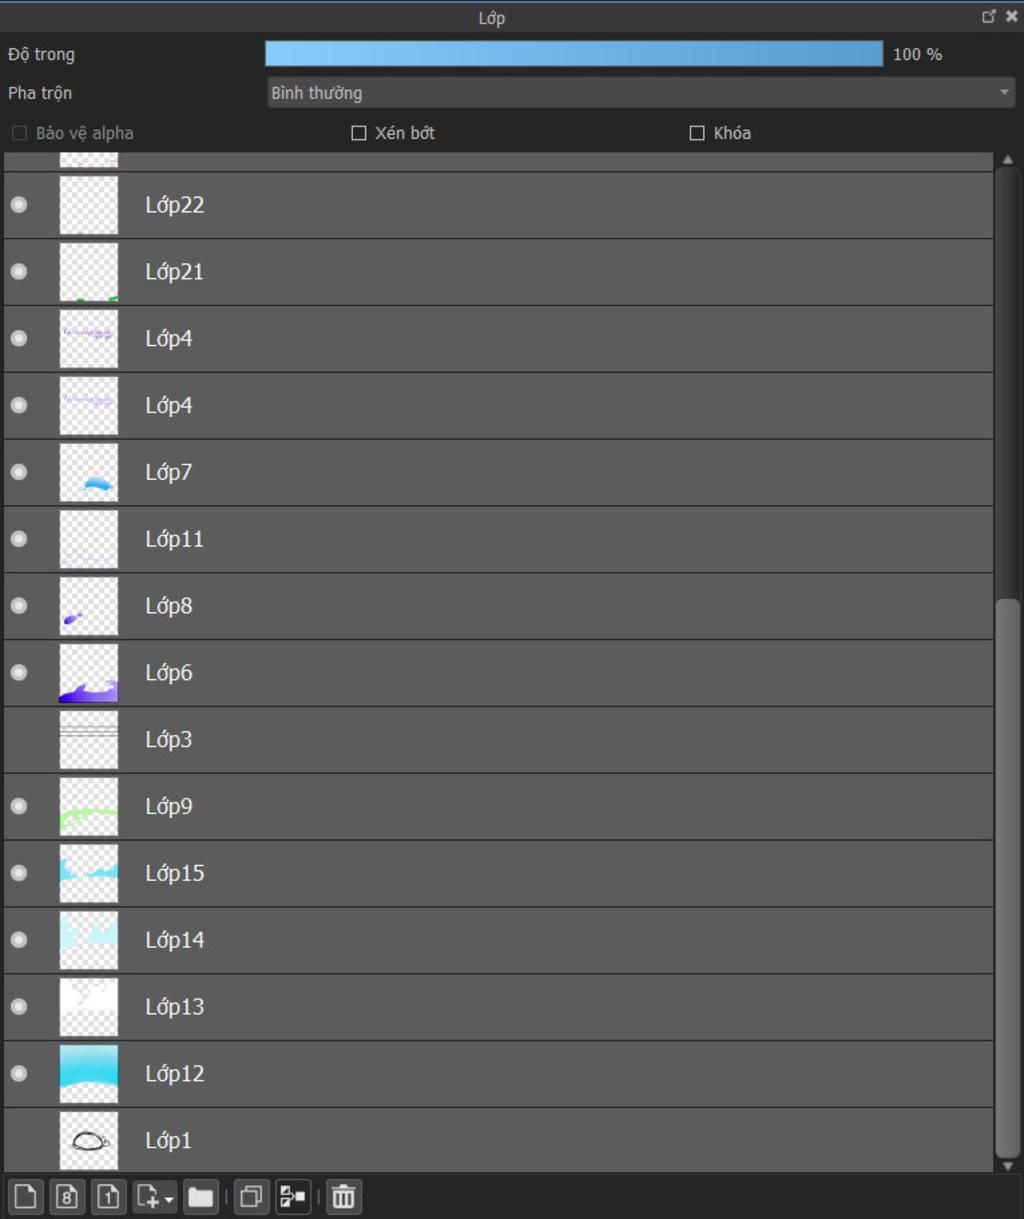1024x1219 pixels.
Task: Open the Pha trộn blend mode dropdown
Action: 641,93
